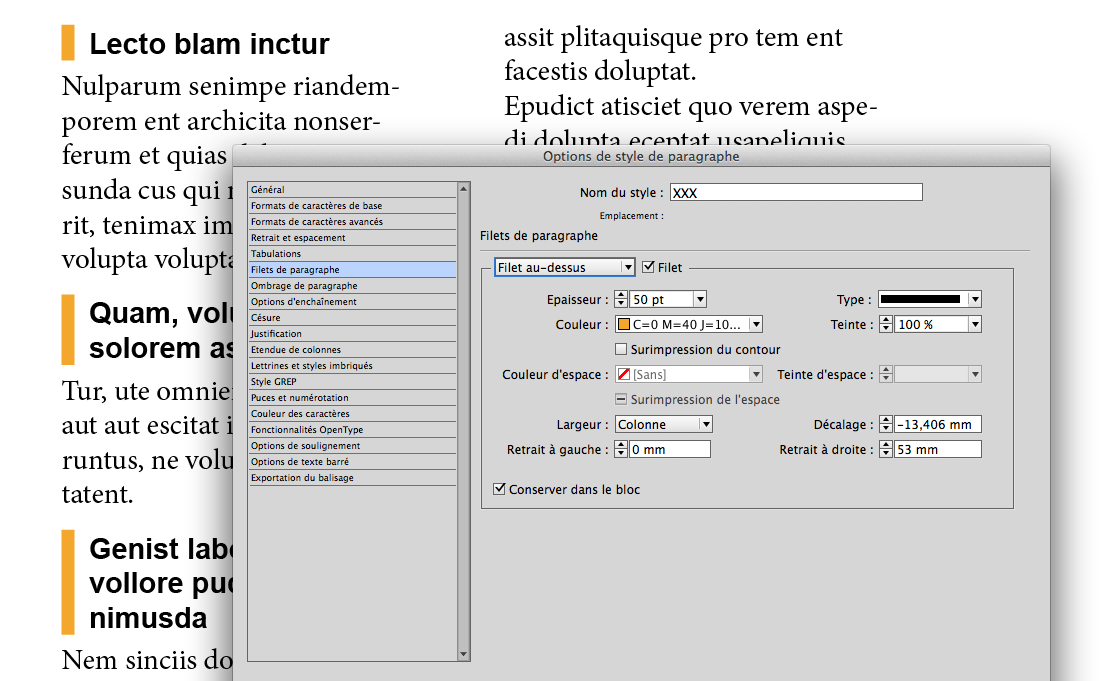Click the Teinte stepper arrows
Screen dimensions: 1104x681
pyautogui.click(x=886, y=325)
